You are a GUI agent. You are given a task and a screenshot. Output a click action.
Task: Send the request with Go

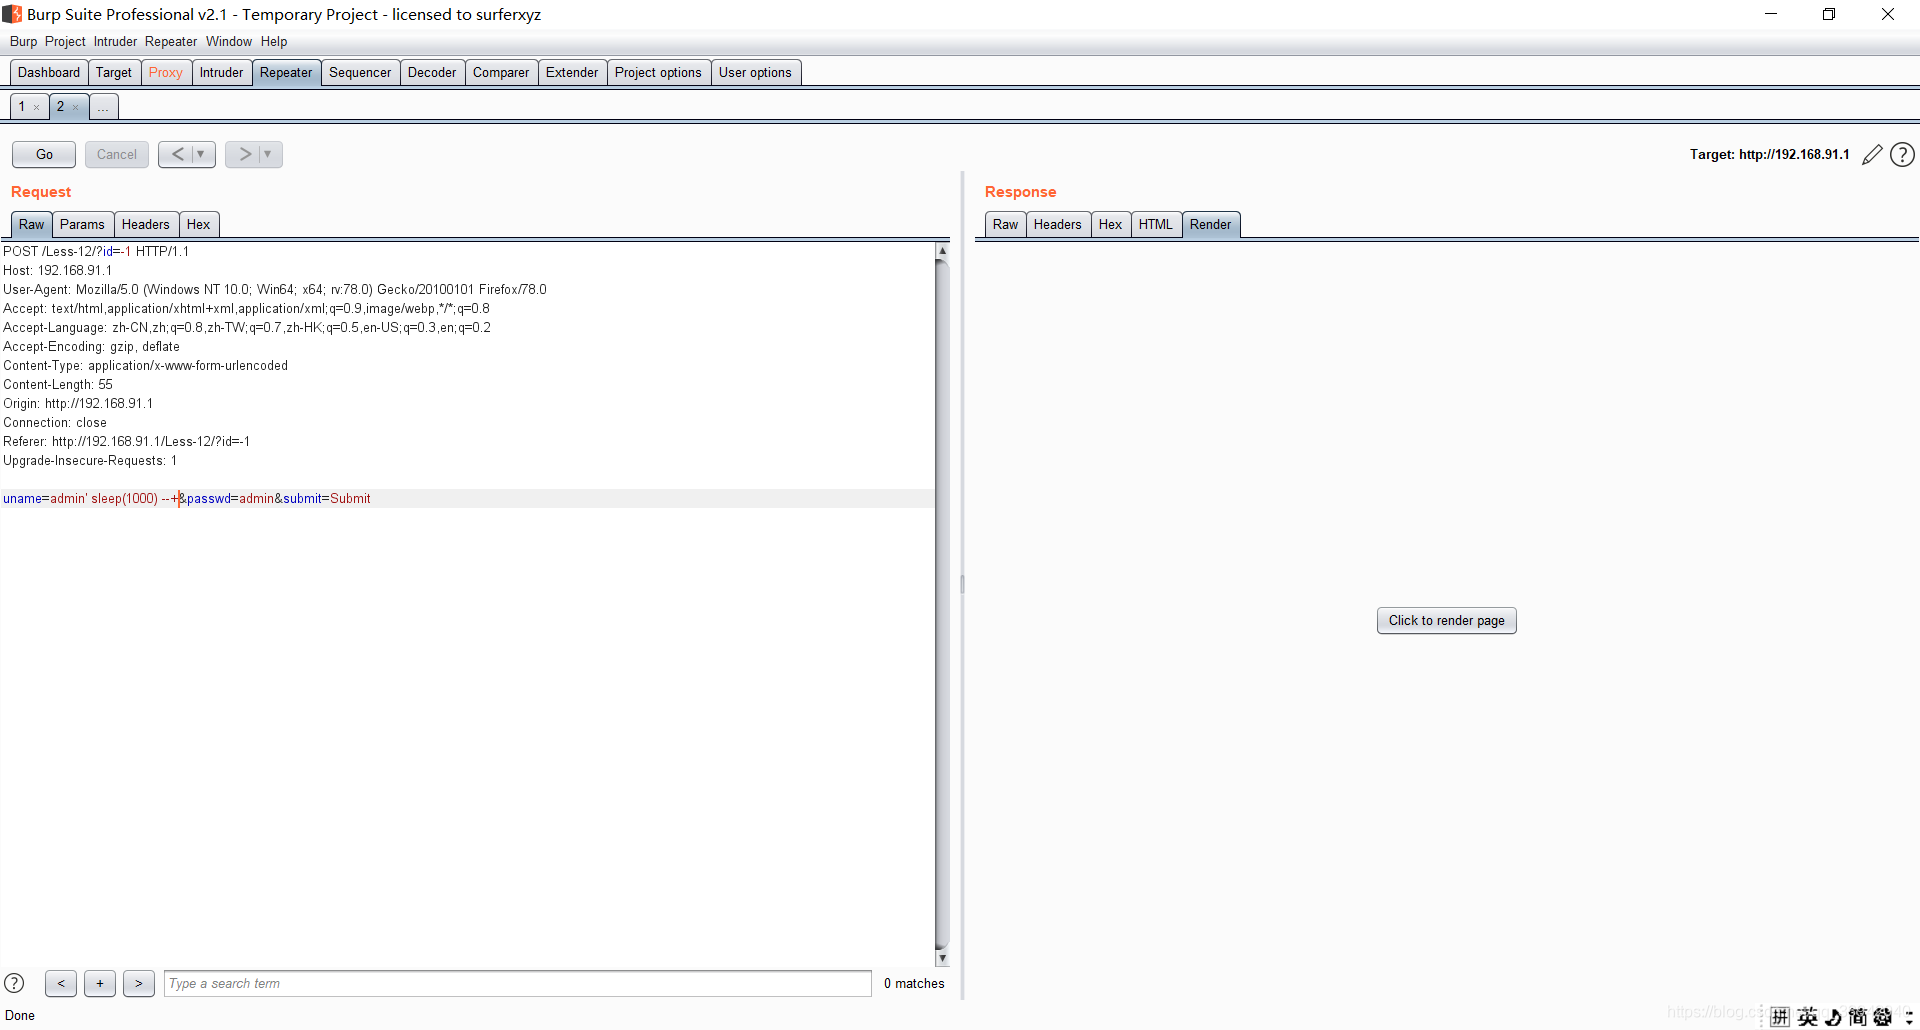pyautogui.click(x=44, y=154)
